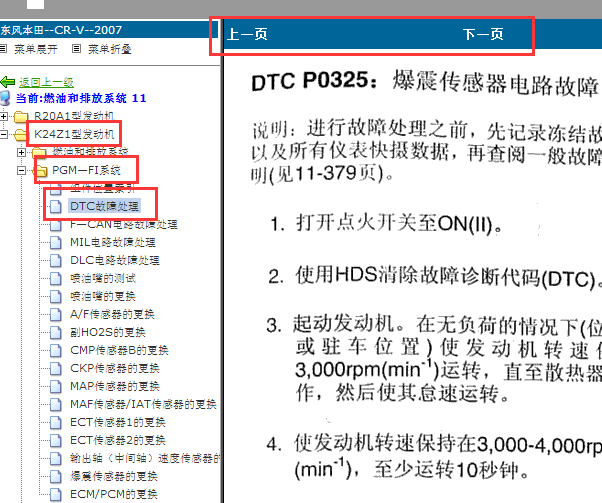Open ECM/PCM的更换 page
602x503 pixels.
point(114,494)
